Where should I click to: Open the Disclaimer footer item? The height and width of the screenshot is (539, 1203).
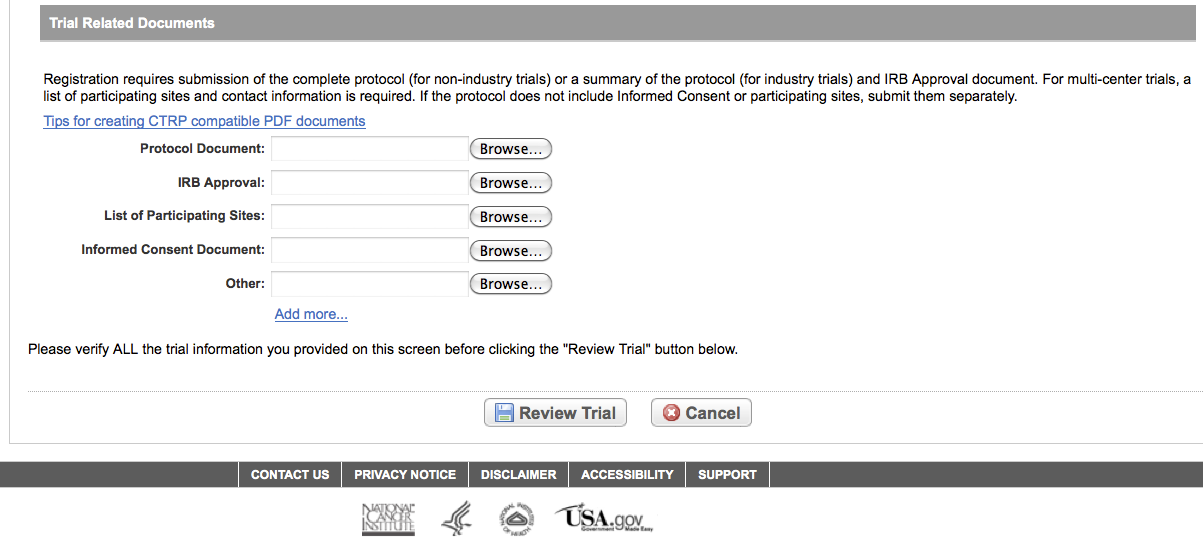[518, 475]
